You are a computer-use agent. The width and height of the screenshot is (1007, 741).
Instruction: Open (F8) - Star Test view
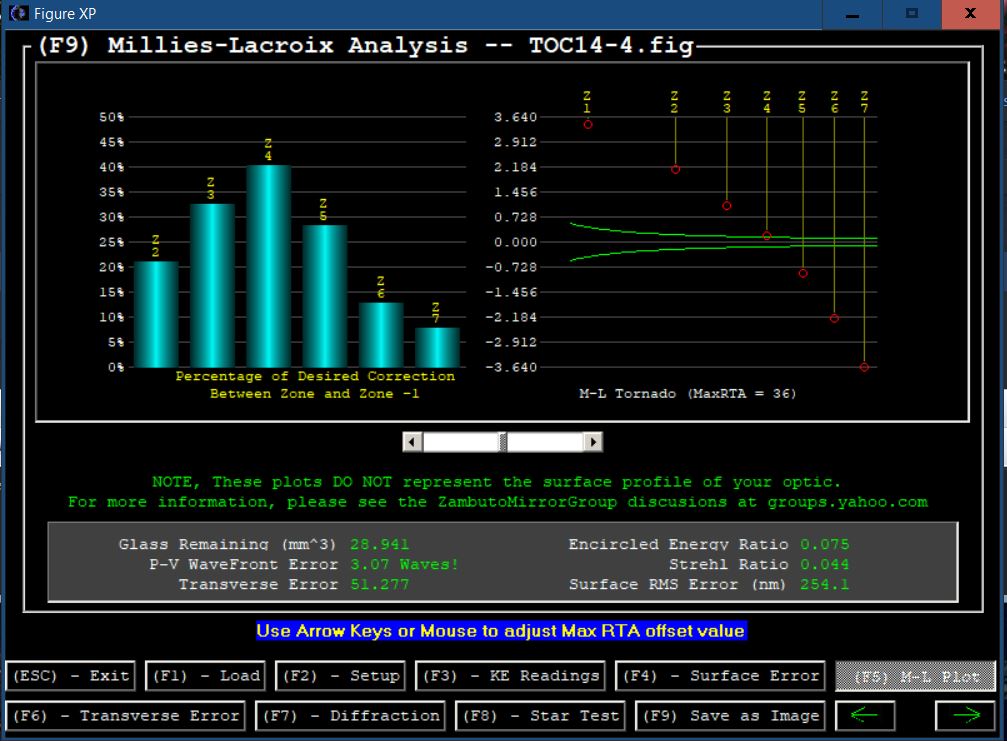point(540,715)
